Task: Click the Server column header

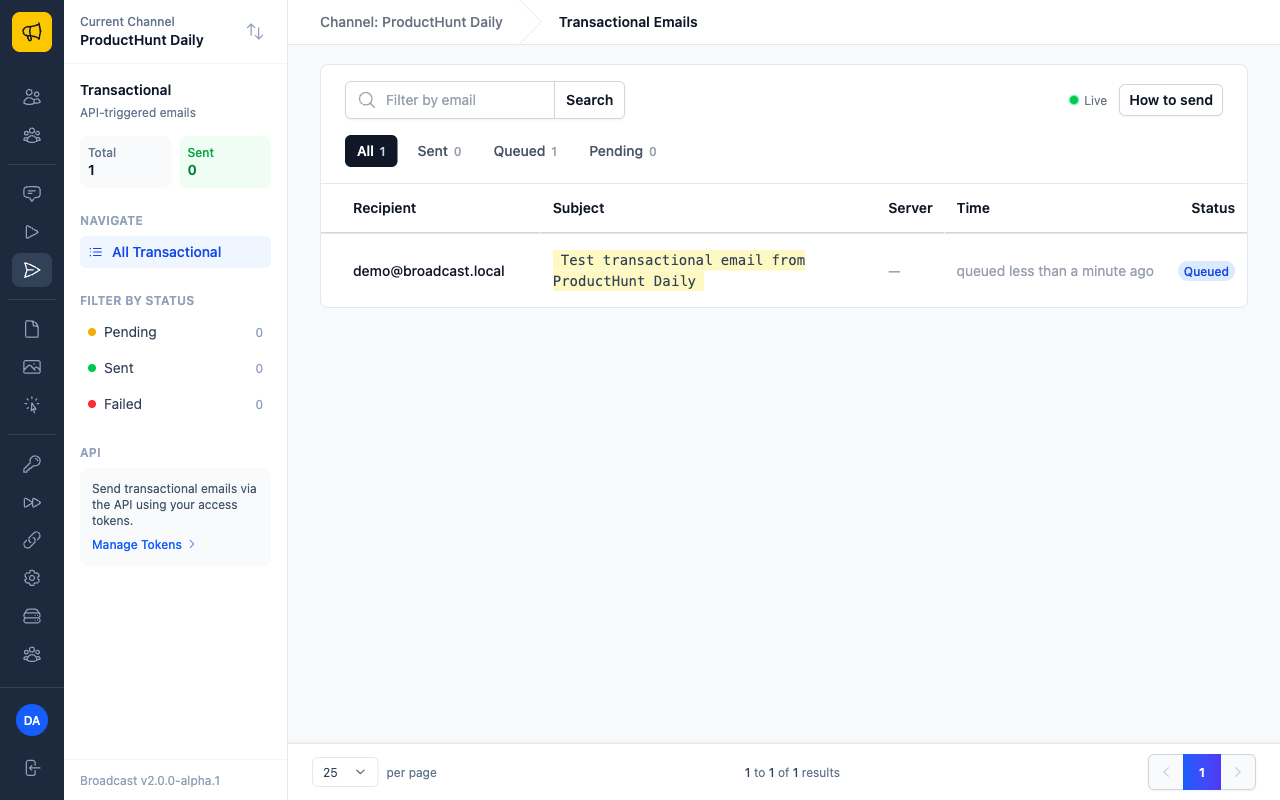Action: 910,208
